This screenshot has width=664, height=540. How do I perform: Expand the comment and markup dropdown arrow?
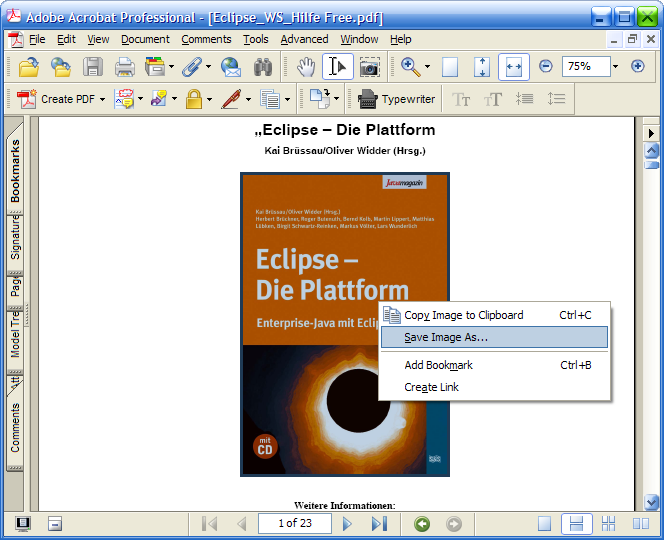(140, 100)
